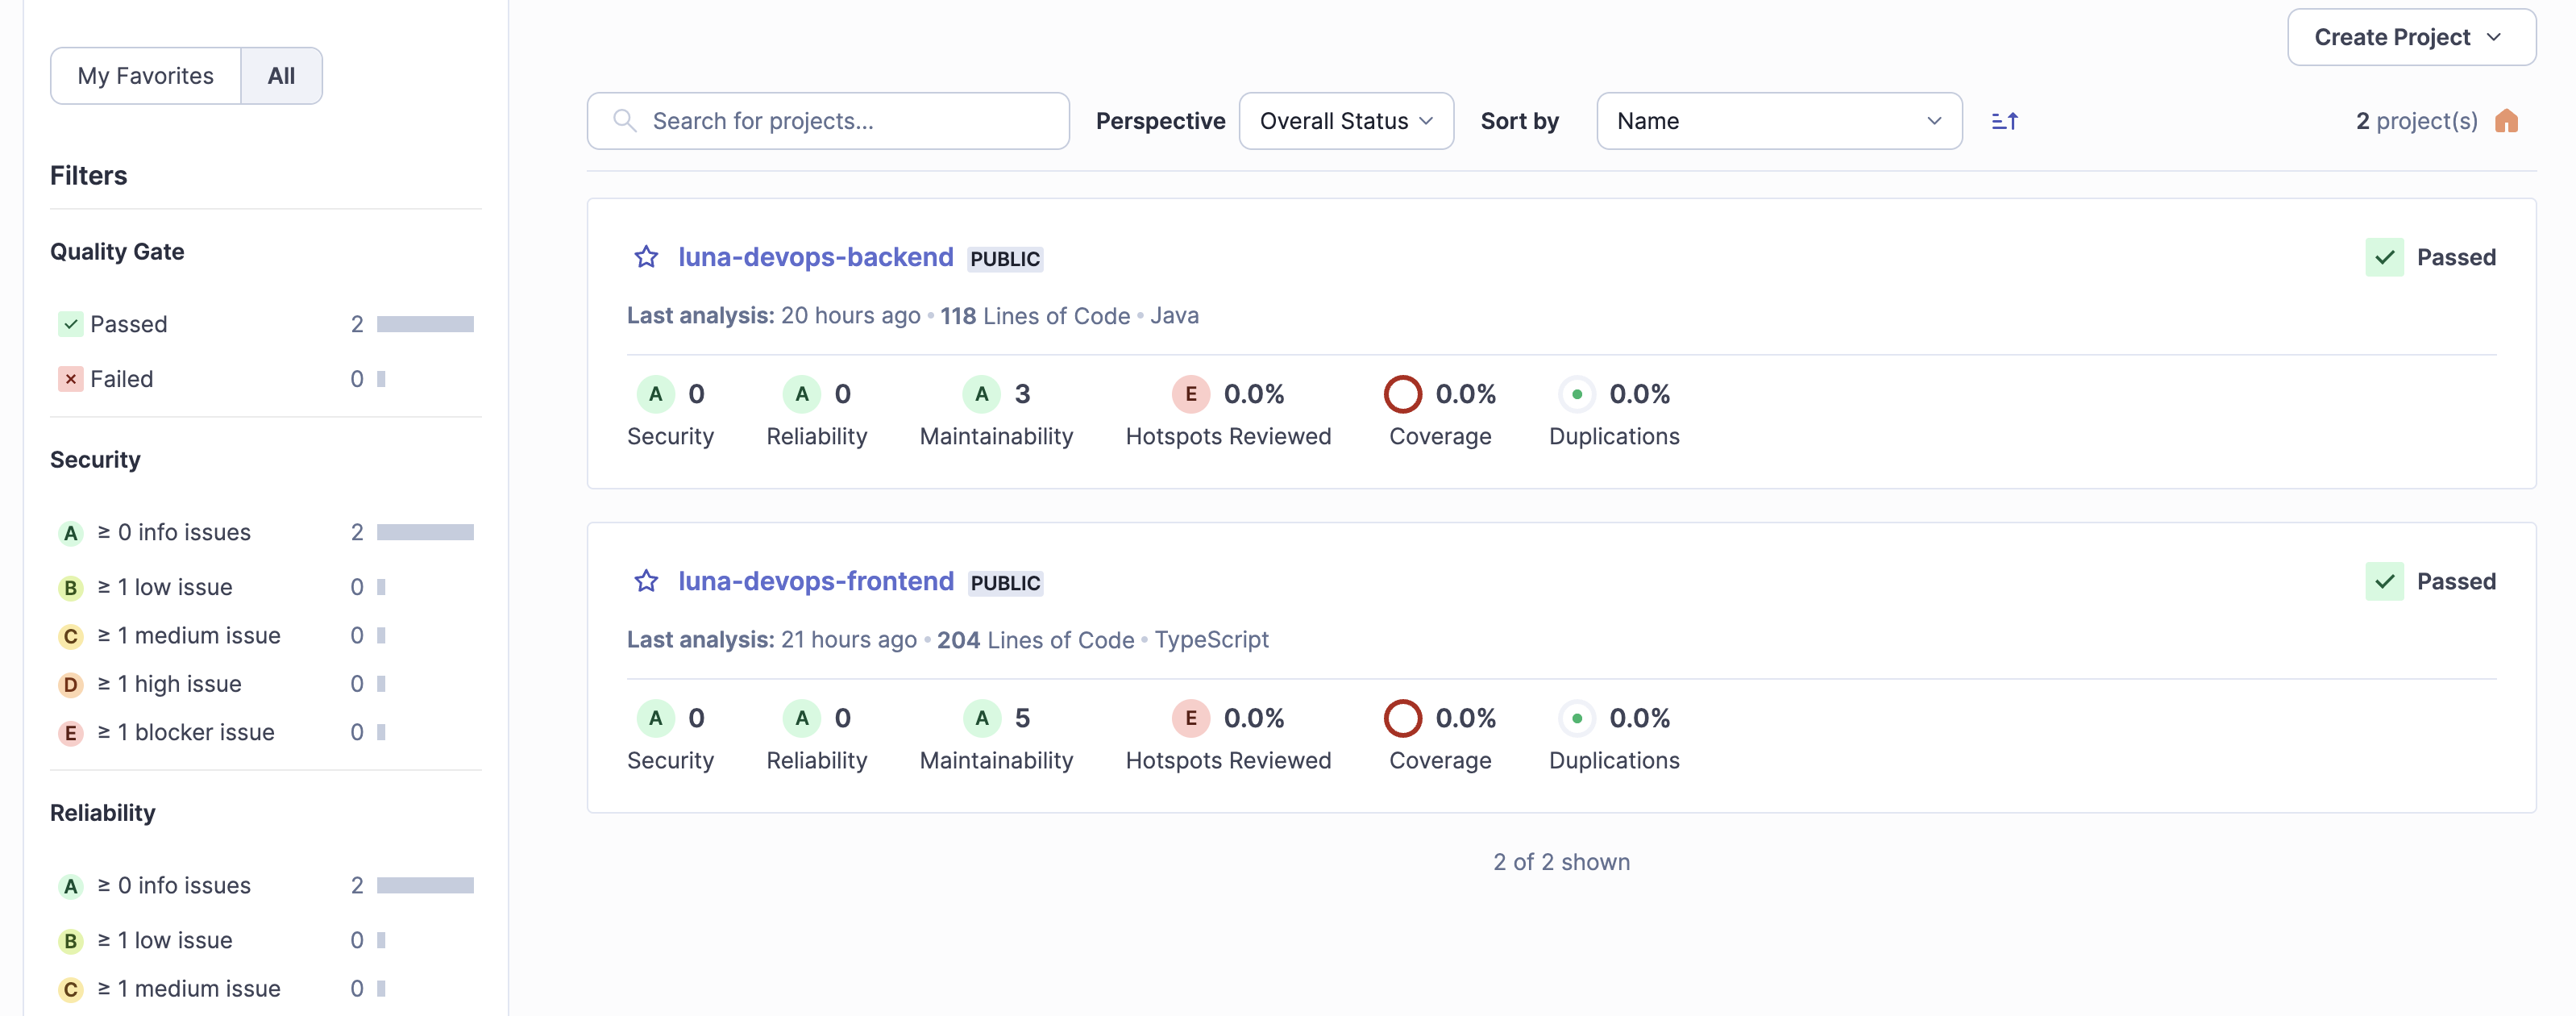
Task: Click the orange home icon near project count
Action: click(x=2505, y=121)
